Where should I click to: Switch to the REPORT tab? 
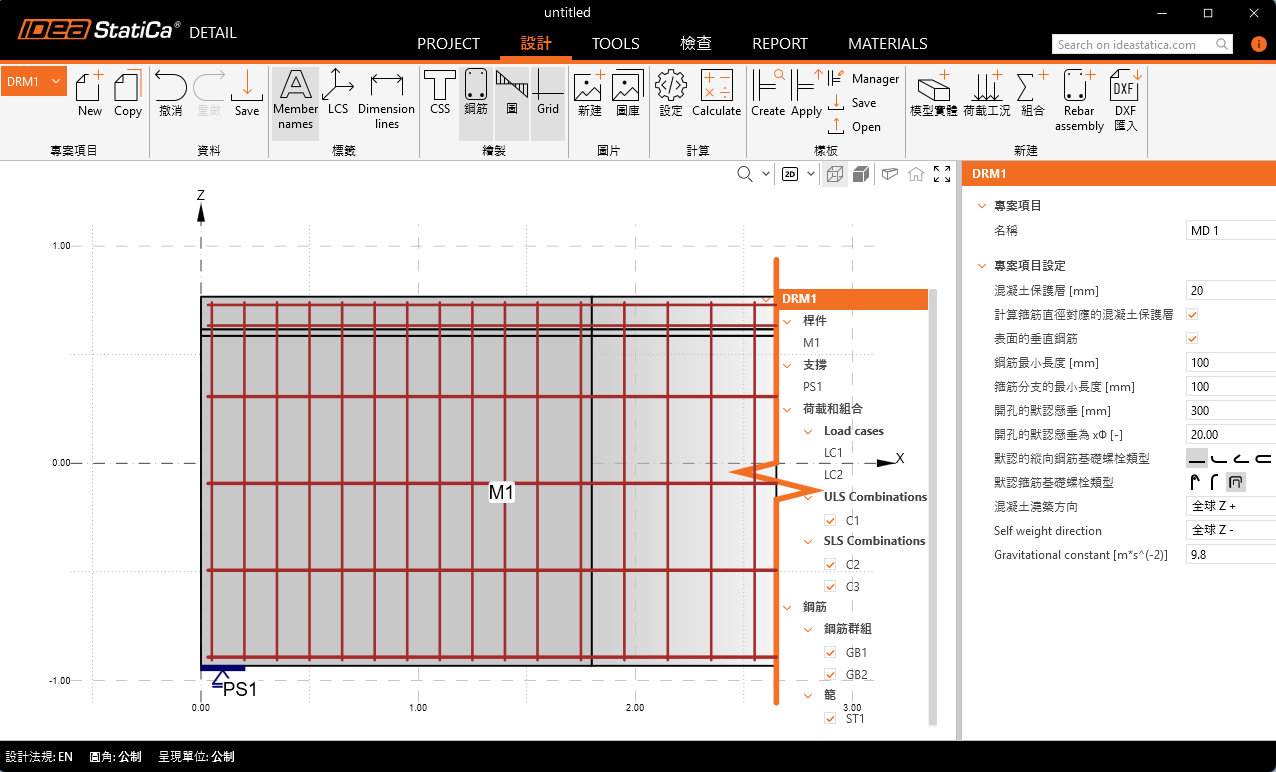pyautogui.click(x=780, y=44)
